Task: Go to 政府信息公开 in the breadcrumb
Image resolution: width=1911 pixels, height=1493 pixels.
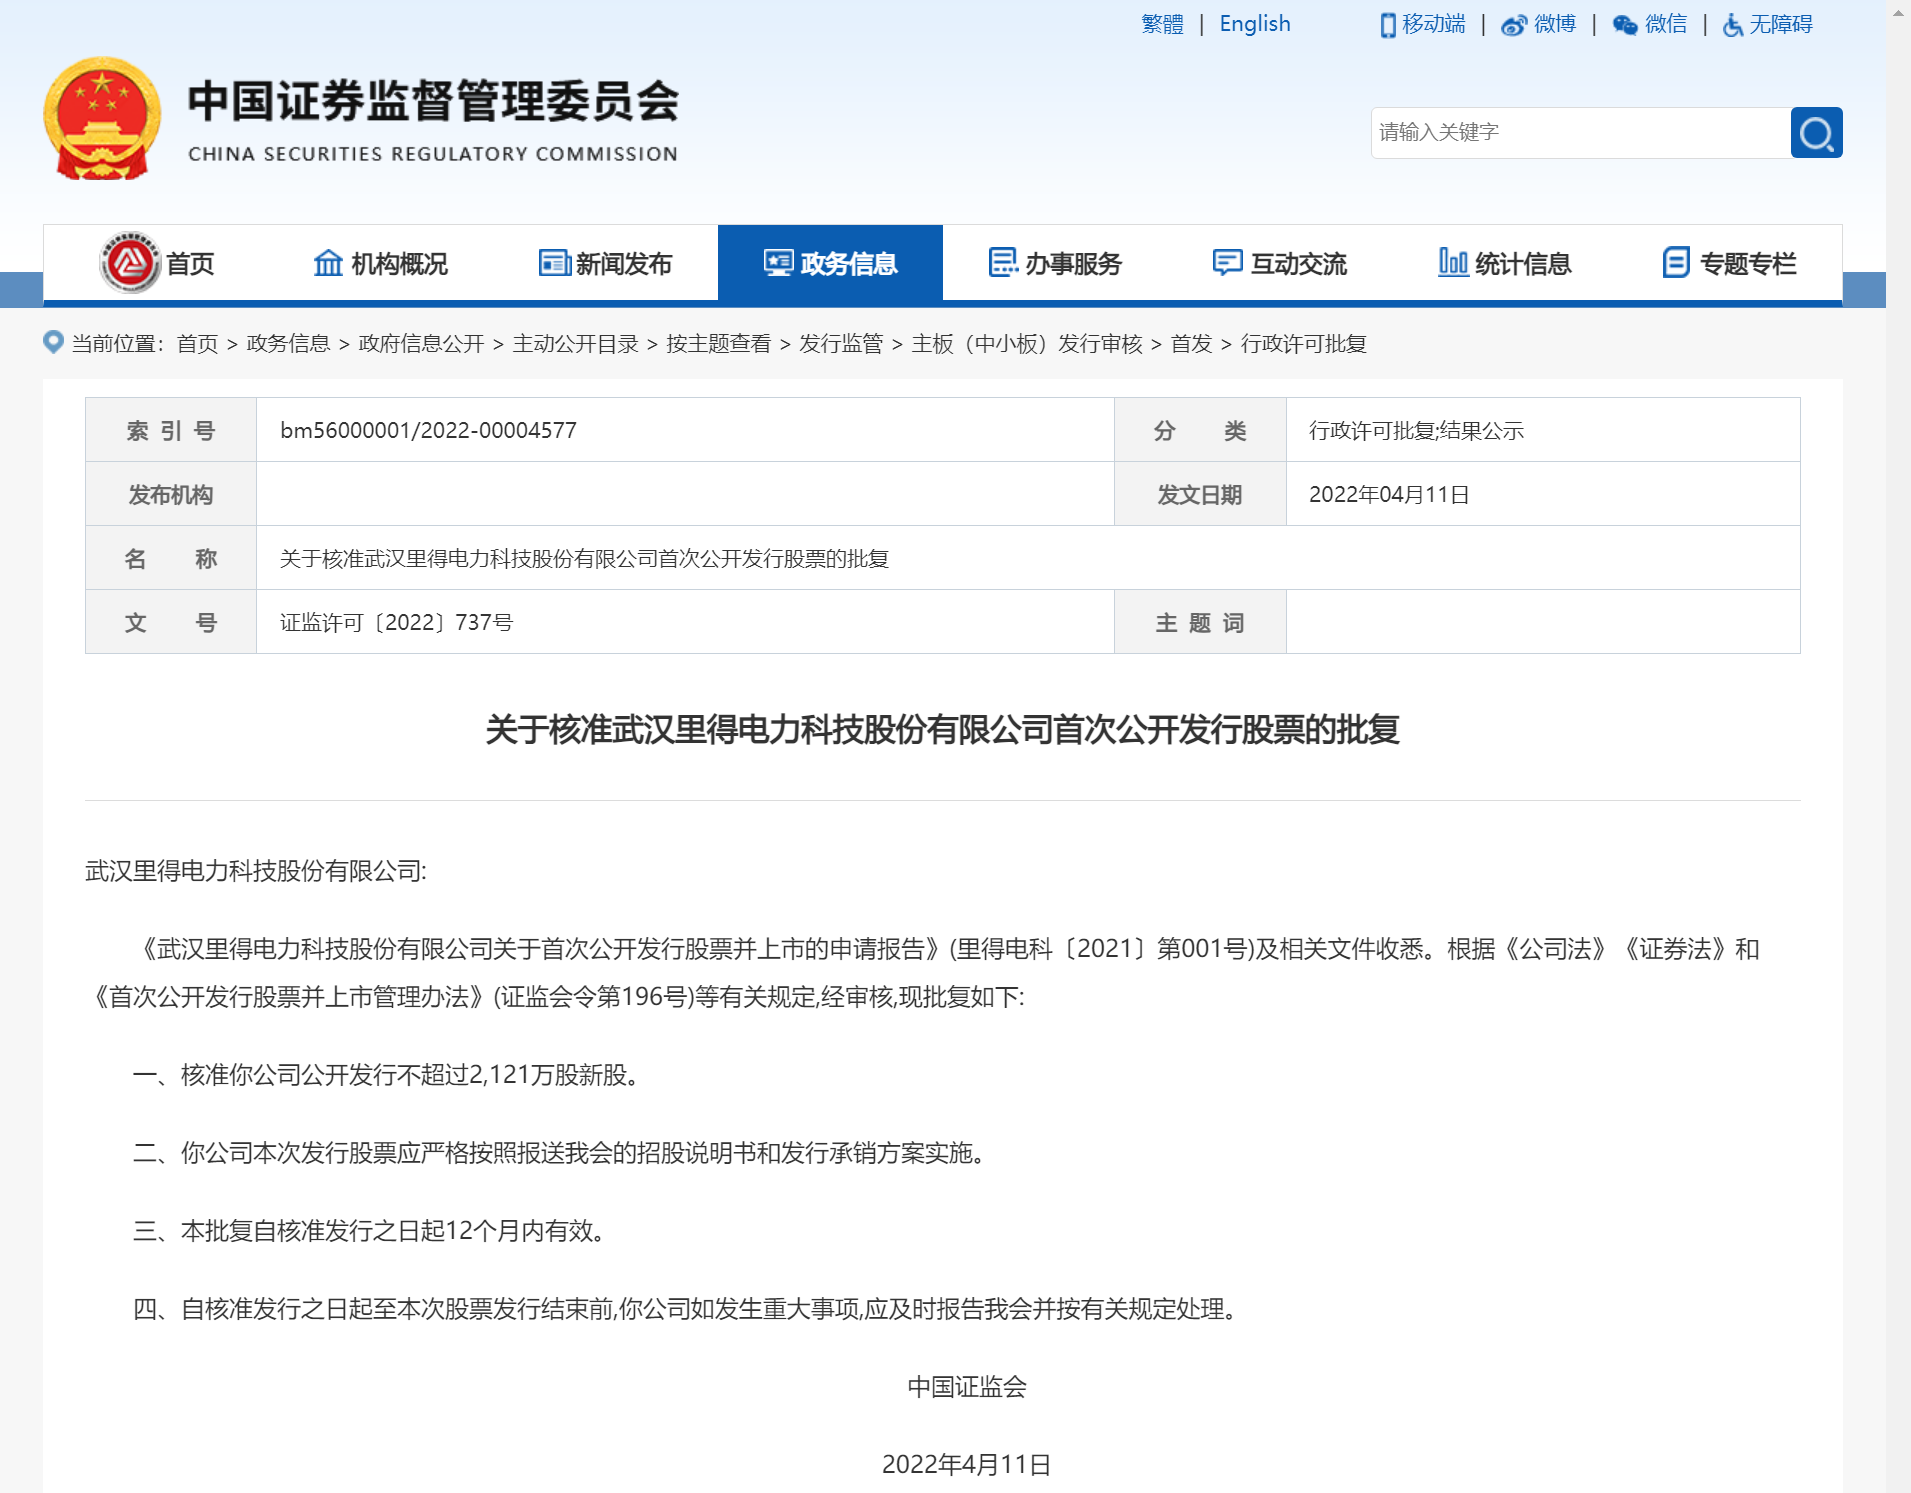Action: click(421, 344)
